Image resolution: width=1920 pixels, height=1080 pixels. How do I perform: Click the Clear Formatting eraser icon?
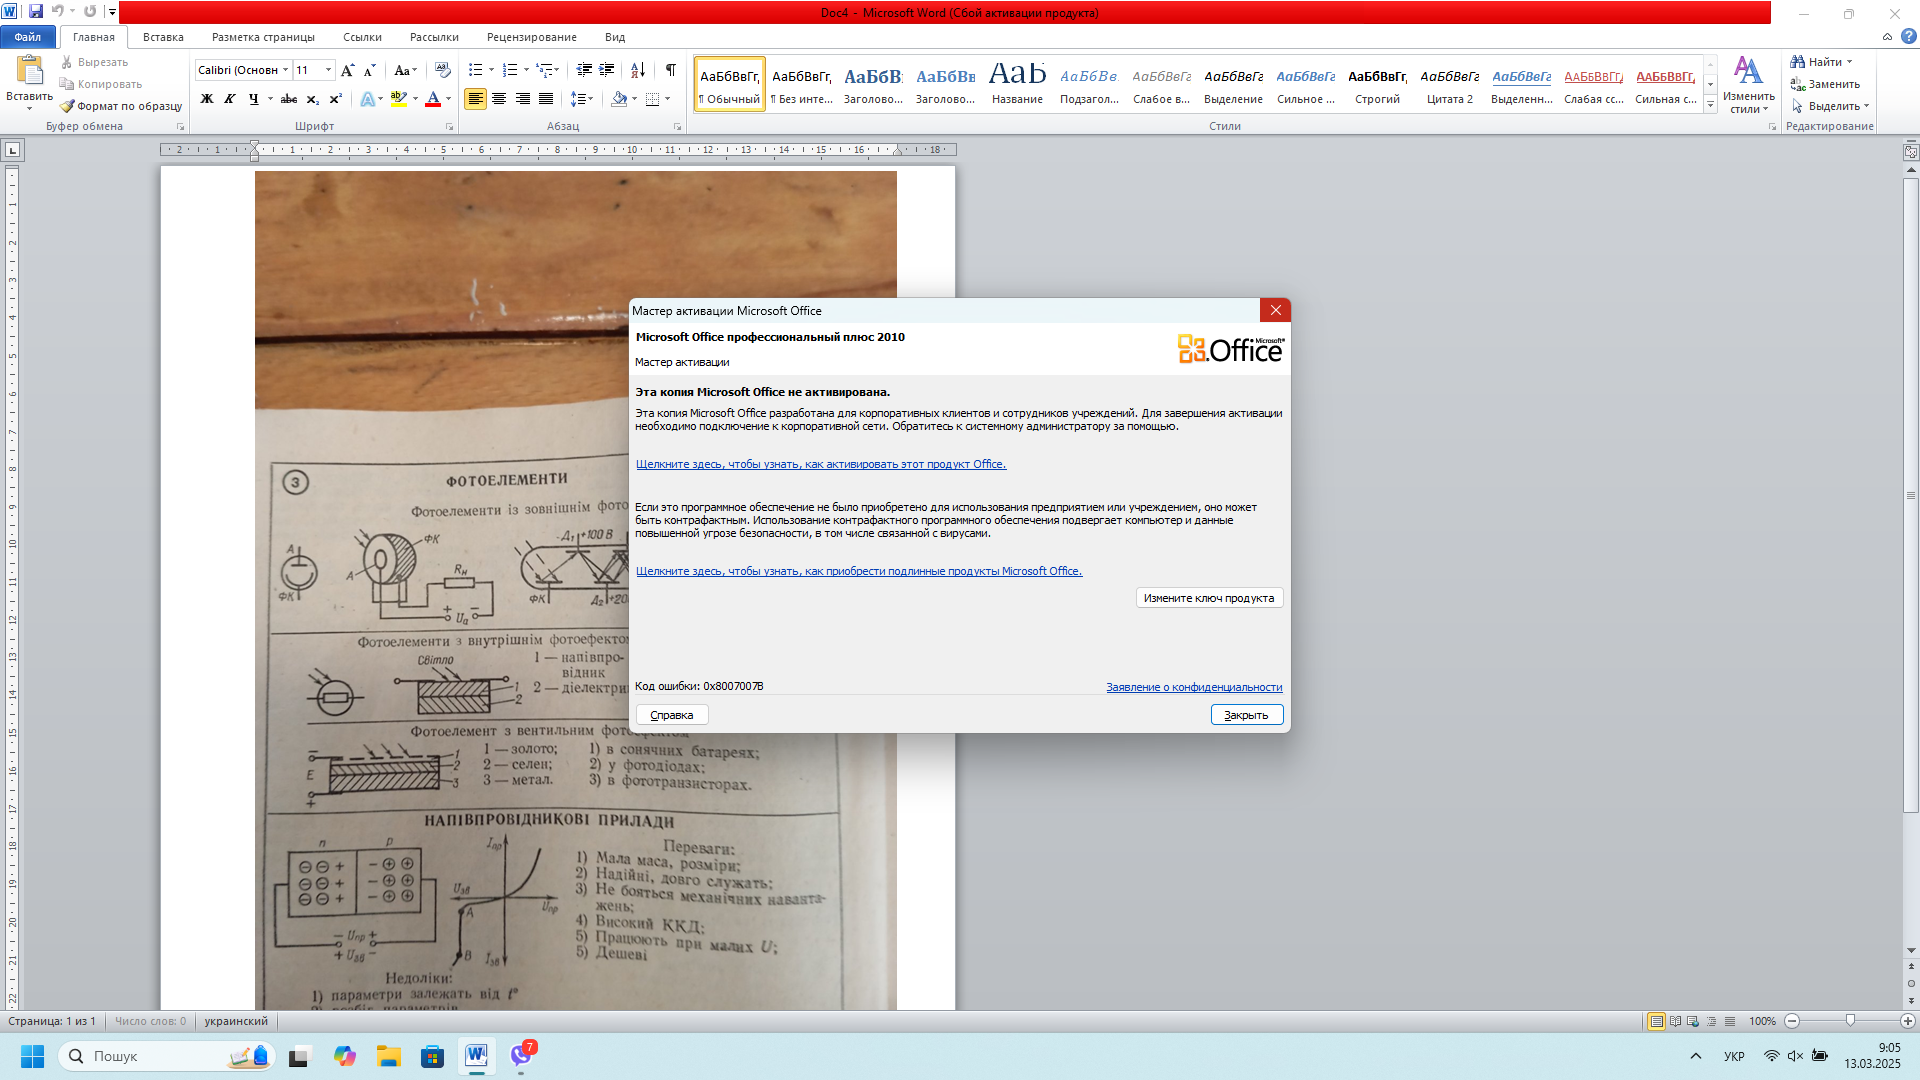(443, 70)
